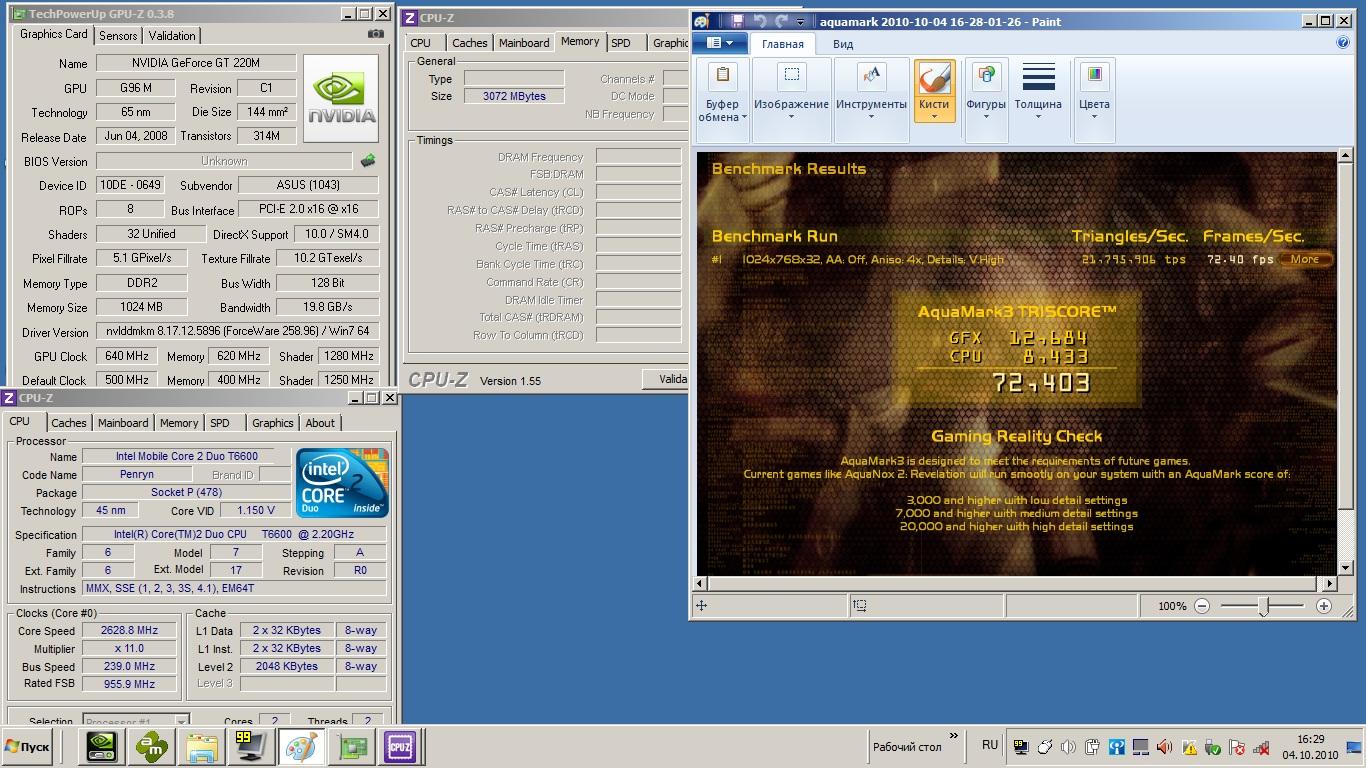
Task: Open Graphics tab in lower CPU-Z window
Action: [272, 423]
